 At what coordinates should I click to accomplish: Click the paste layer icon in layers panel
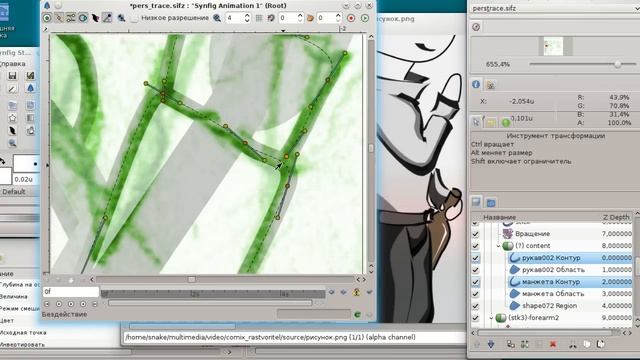(x=600, y=344)
